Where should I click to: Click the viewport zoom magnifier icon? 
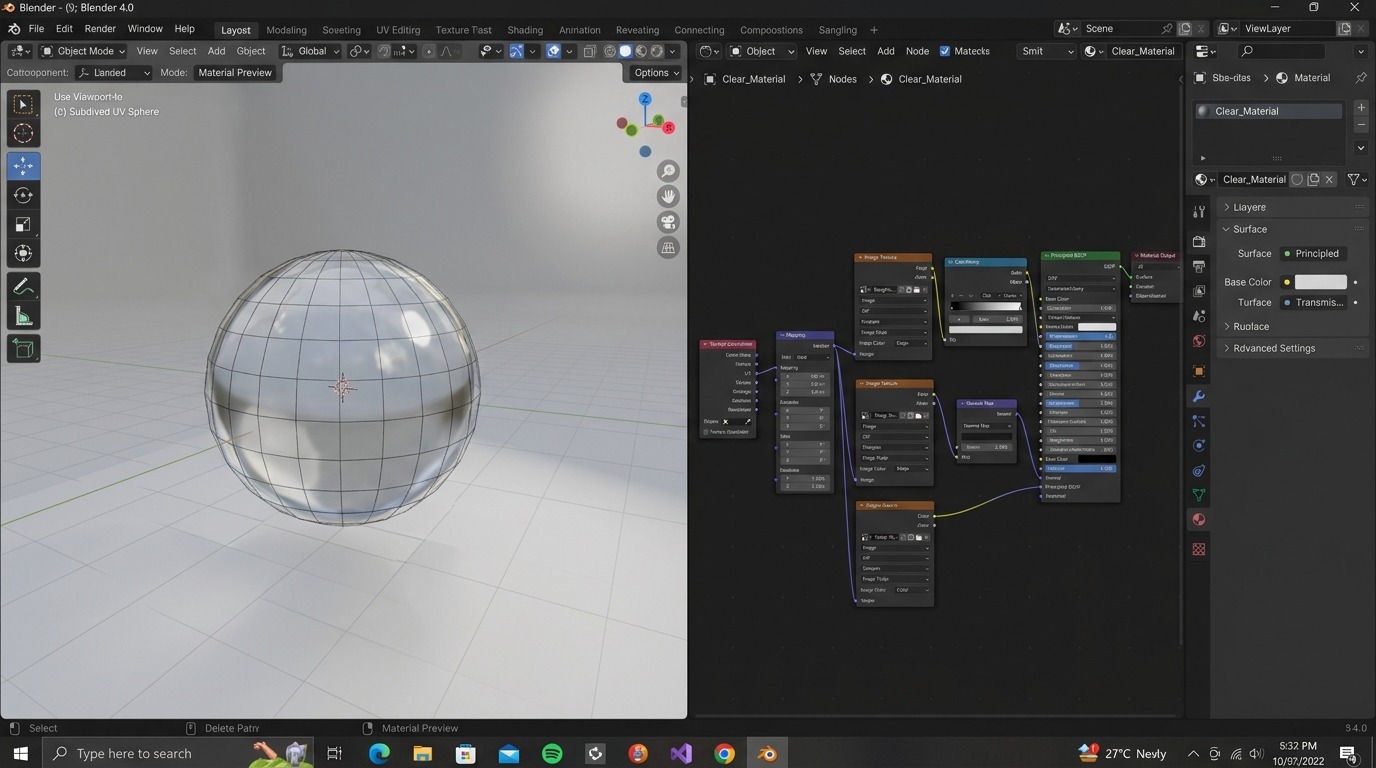668,171
